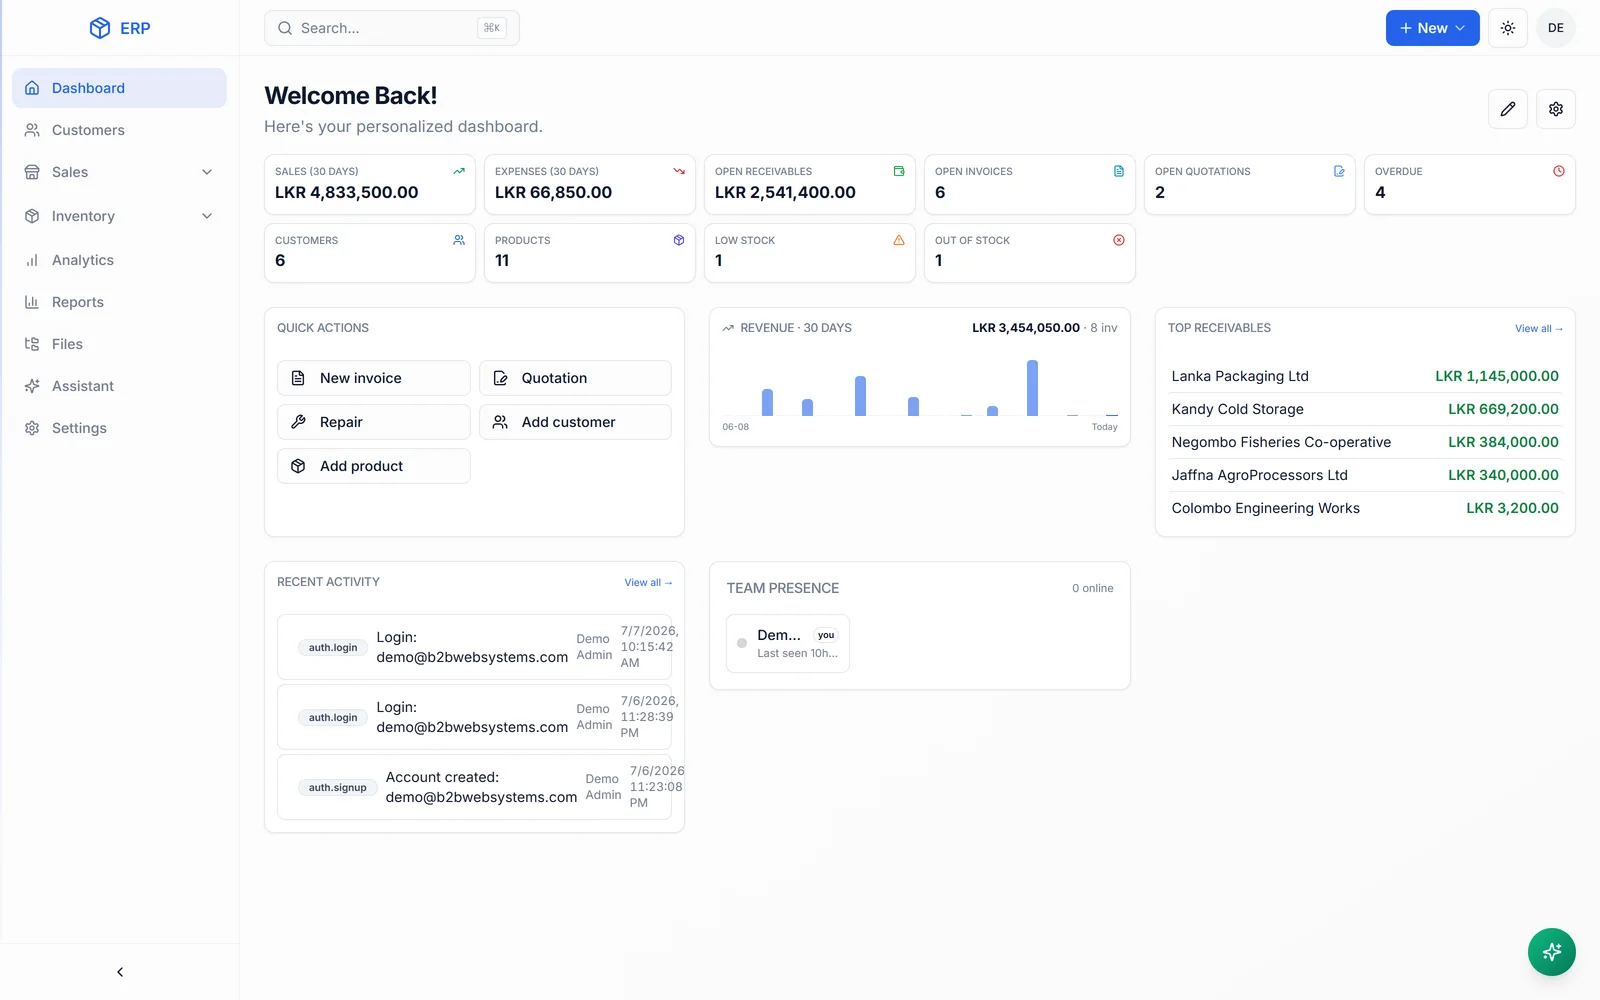The height and width of the screenshot is (1000, 1600).
Task: Collapse the sidebar with the arrow
Action: click(120, 972)
